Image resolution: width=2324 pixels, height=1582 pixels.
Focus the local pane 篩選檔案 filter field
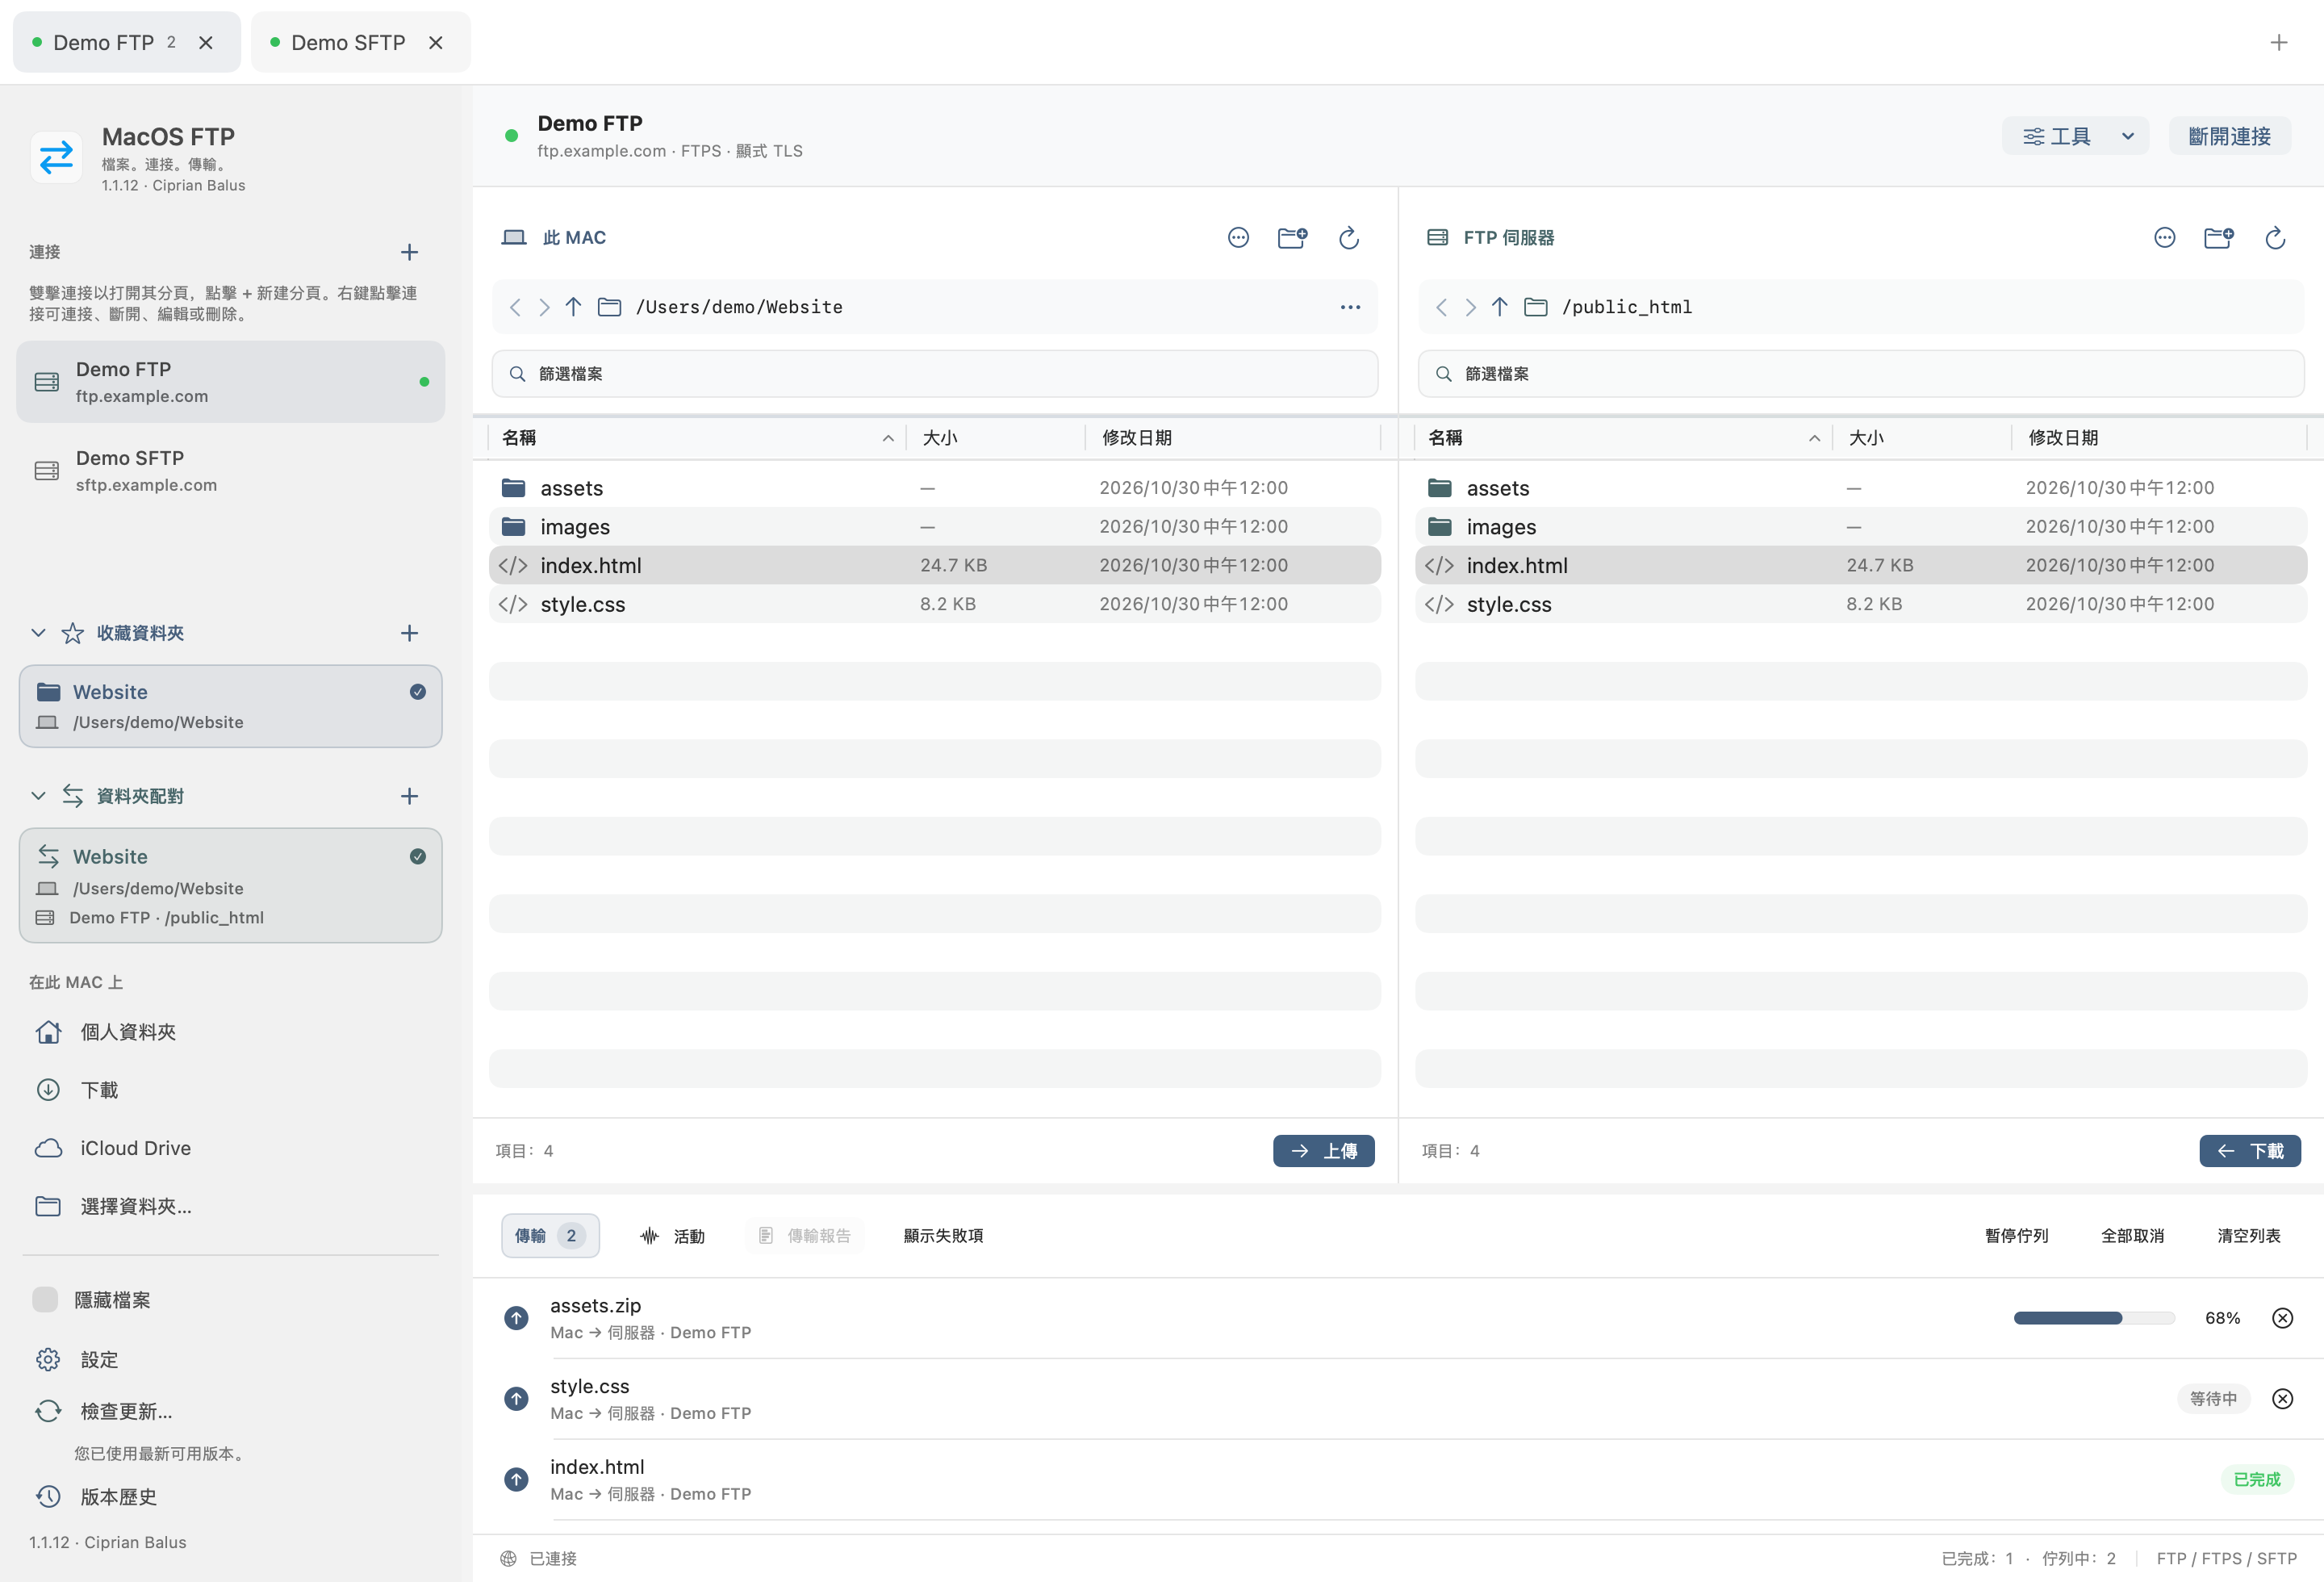(934, 374)
